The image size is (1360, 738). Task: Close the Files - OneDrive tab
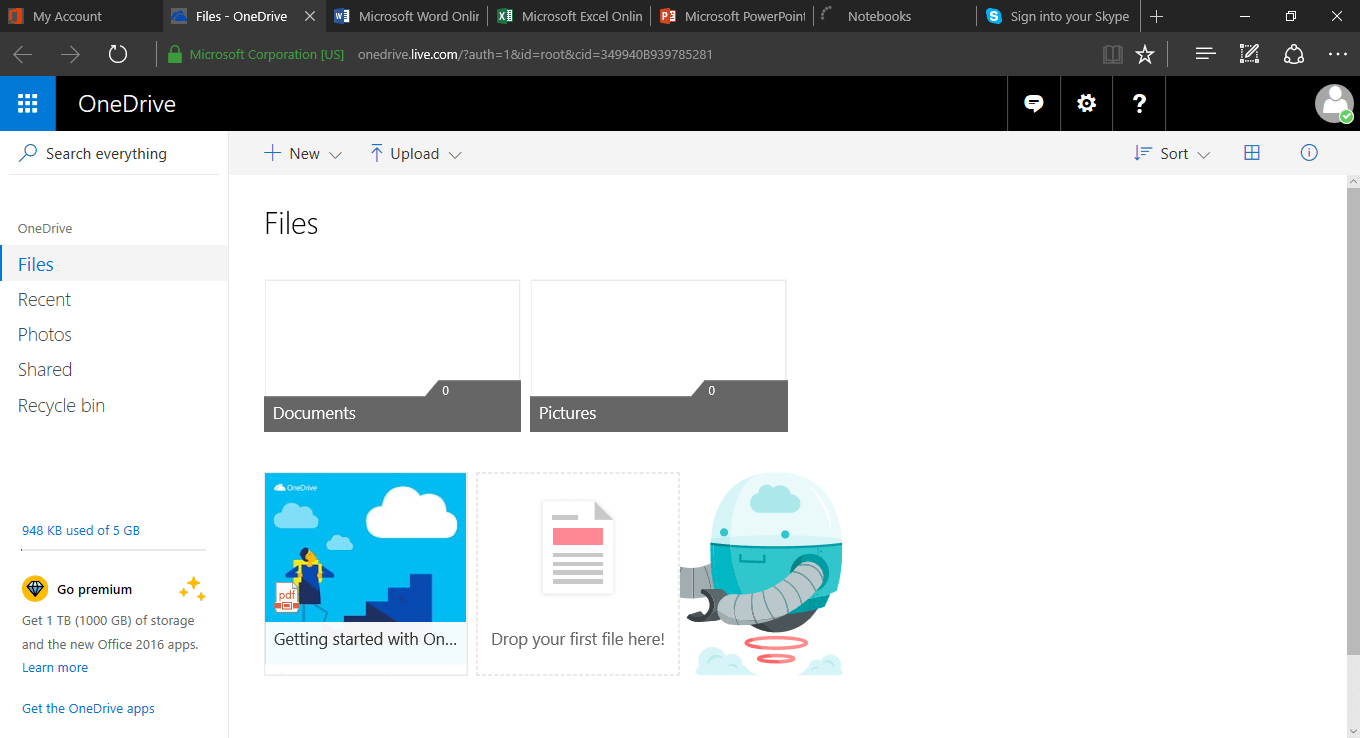pyautogui.click(x=309, y=16)
